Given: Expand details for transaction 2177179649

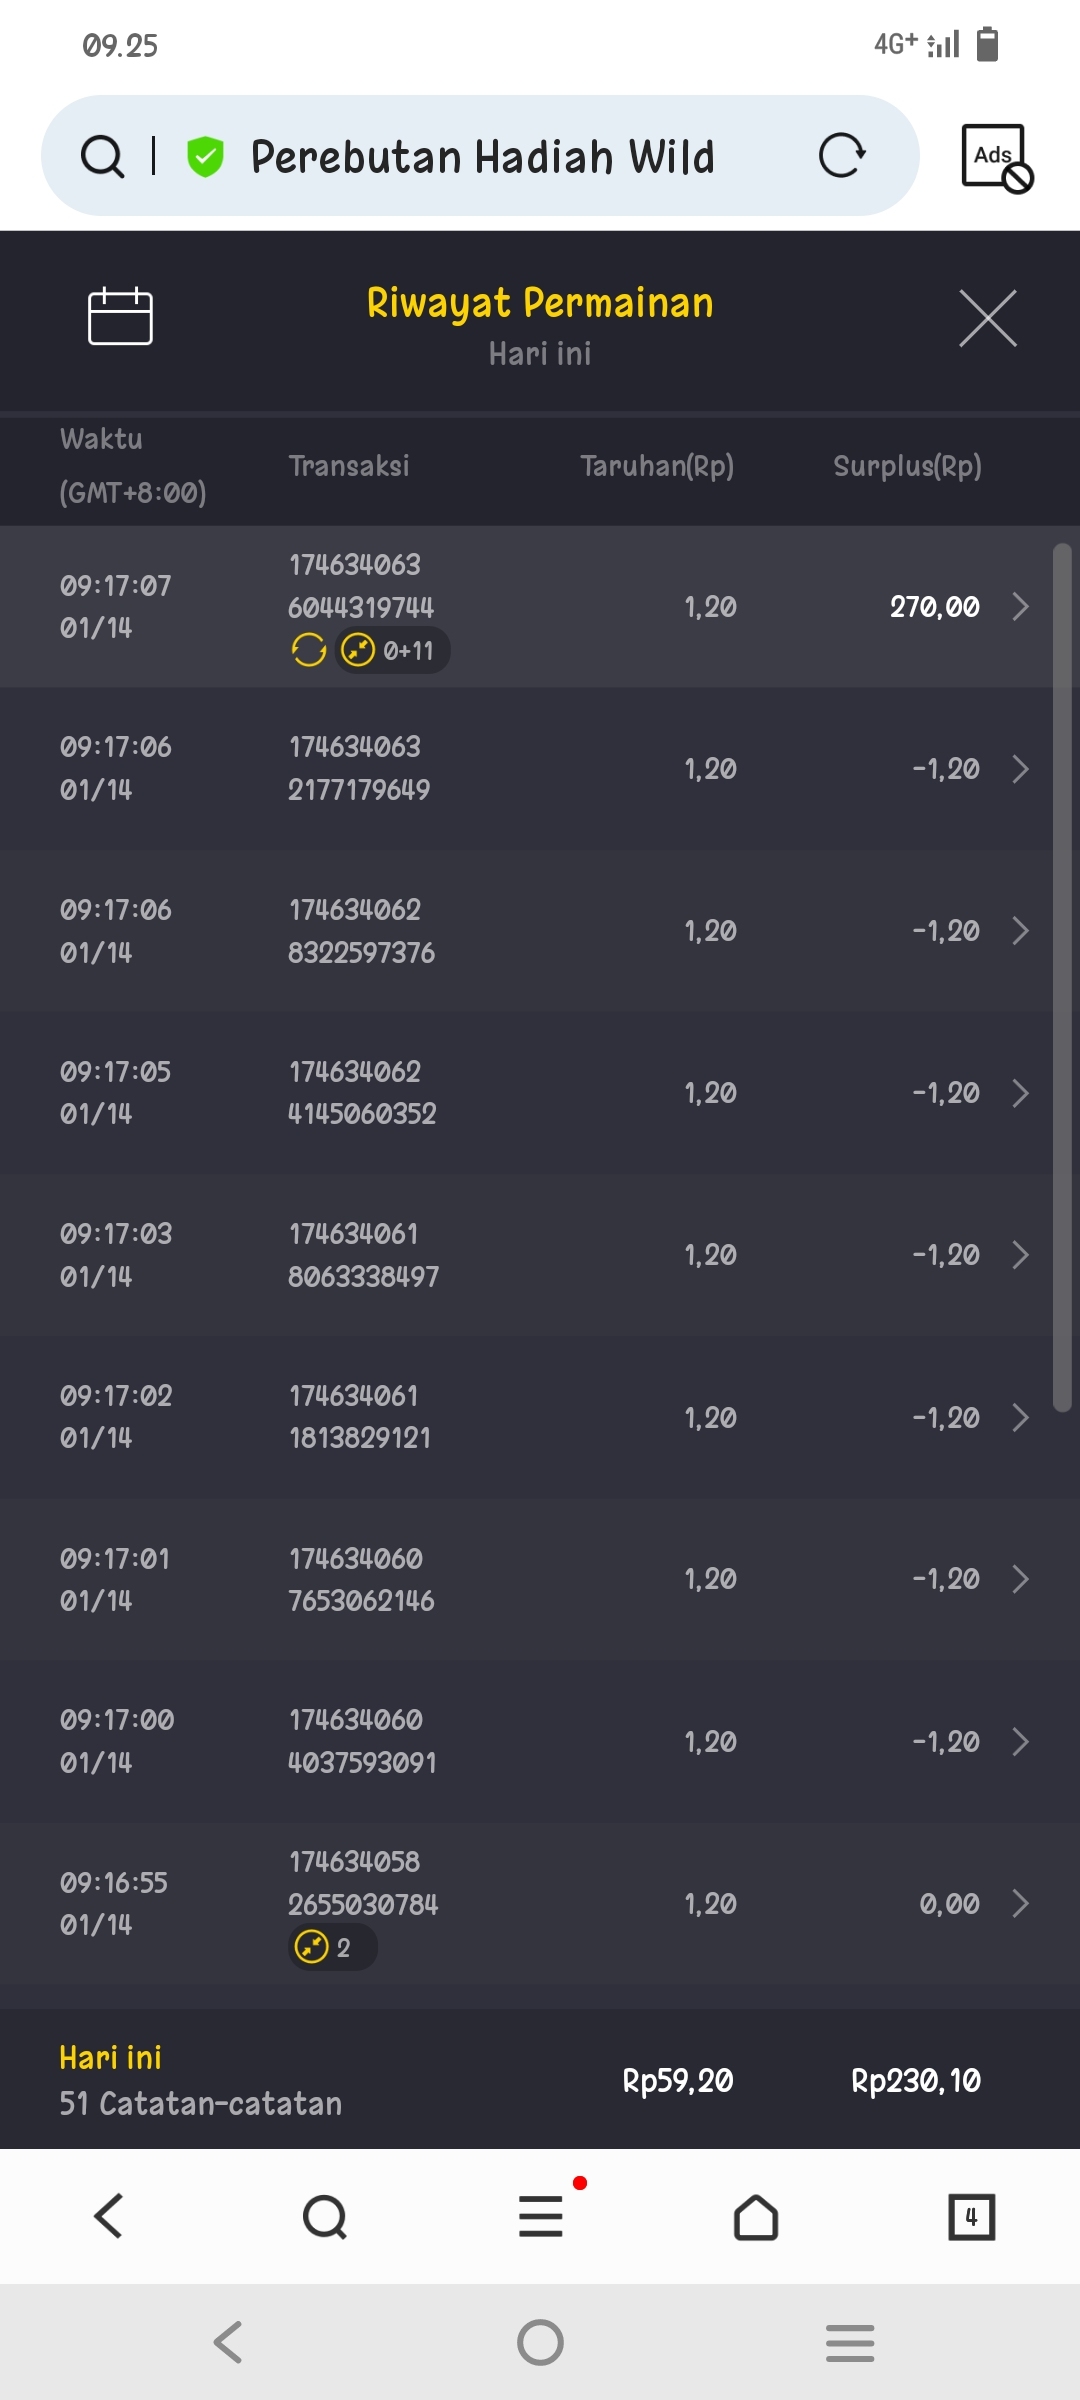Looking at the screenshot, I should point(1020,769).
